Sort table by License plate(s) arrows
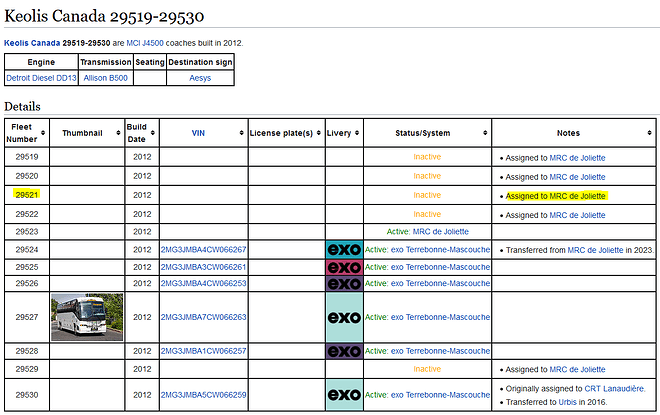 click(x=319, y=133)
